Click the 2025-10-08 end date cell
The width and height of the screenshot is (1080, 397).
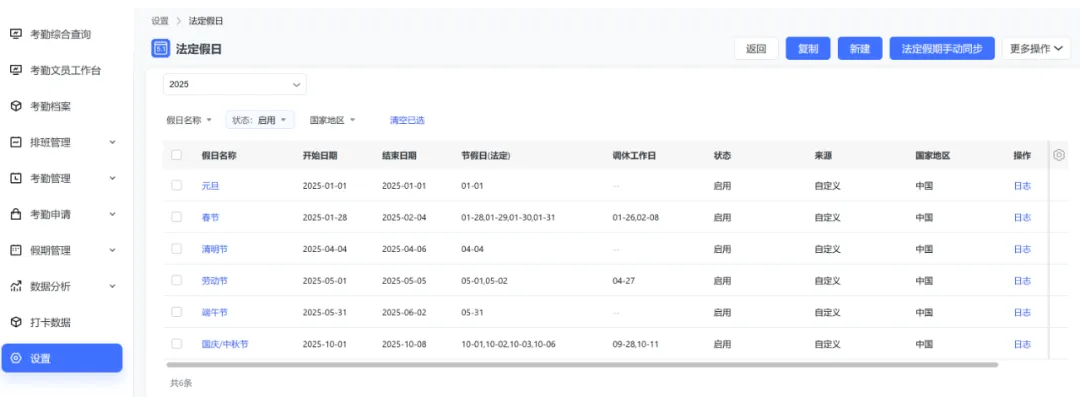click(x=404, y=345)
